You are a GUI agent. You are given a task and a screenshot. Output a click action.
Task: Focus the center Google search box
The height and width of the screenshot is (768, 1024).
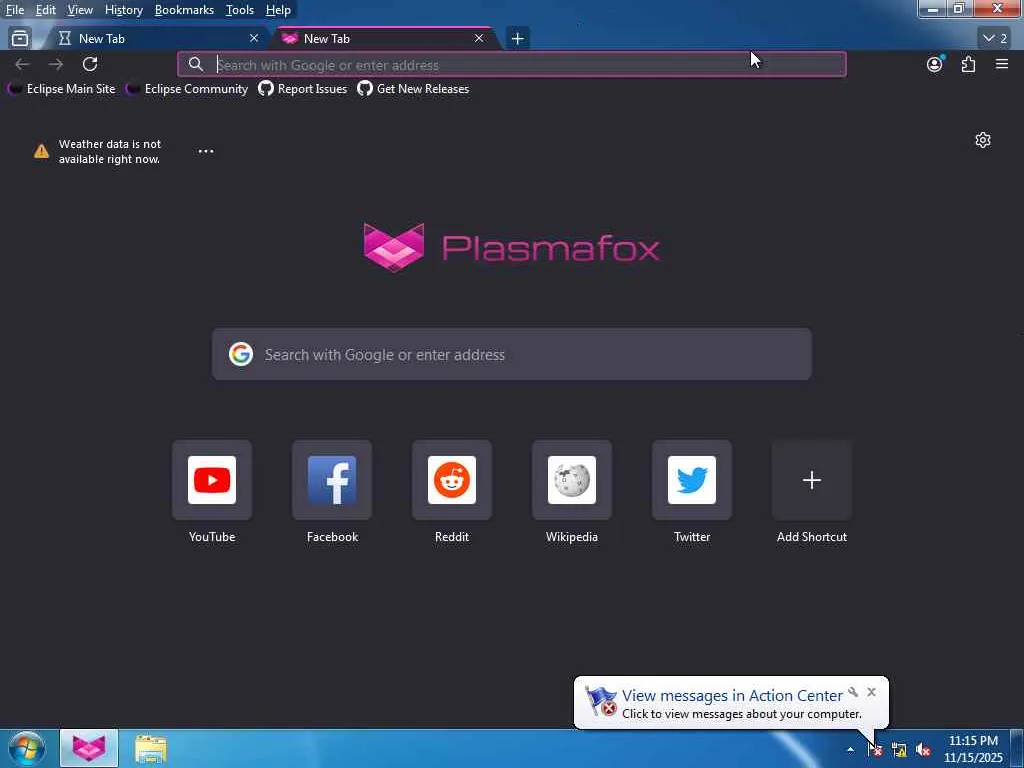pyautogui.click(x=512, y=354)
